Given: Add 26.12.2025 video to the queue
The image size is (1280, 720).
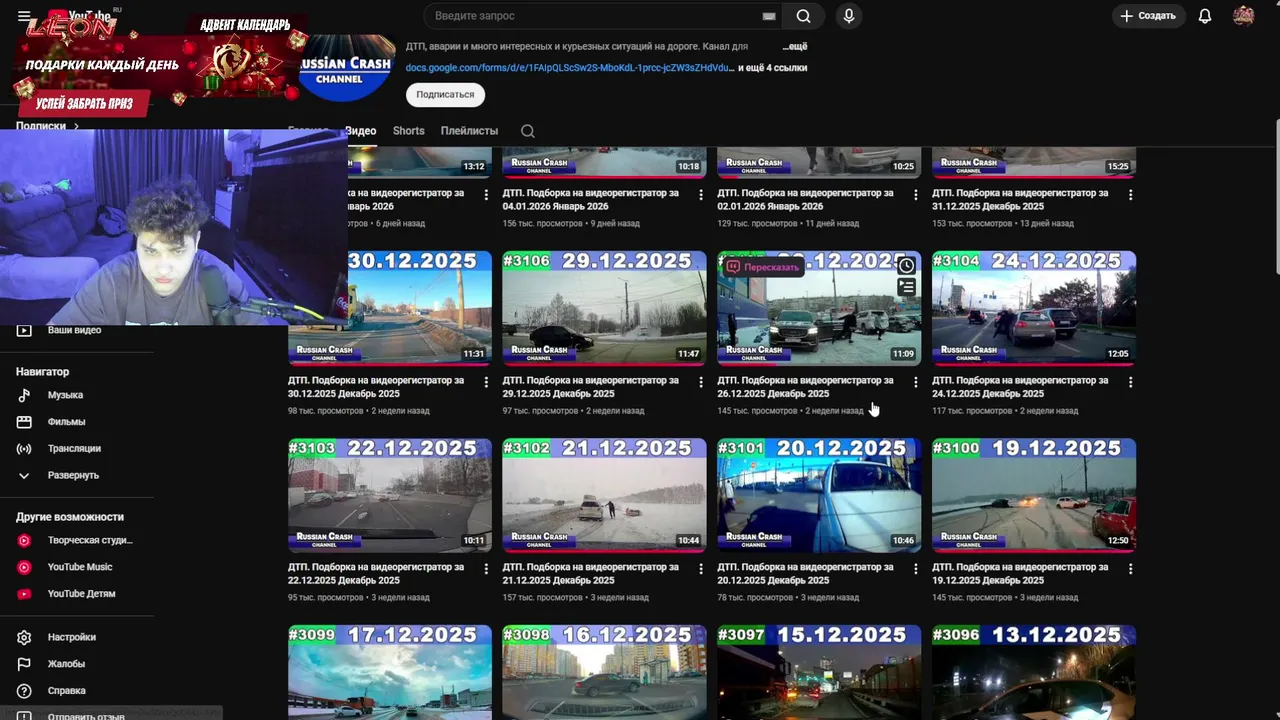Looking at the screenshot, I should click(906, 287).
